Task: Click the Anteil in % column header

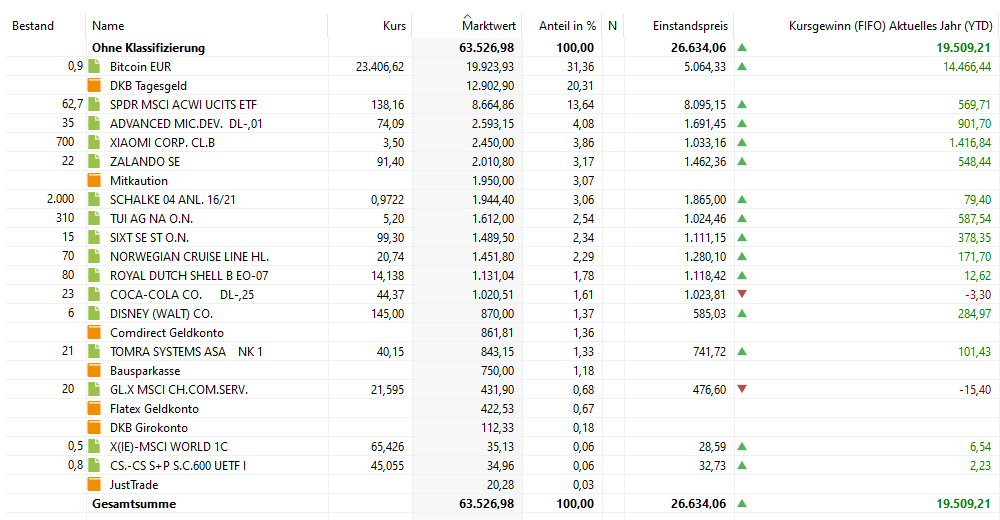Action: coord(567,26)
